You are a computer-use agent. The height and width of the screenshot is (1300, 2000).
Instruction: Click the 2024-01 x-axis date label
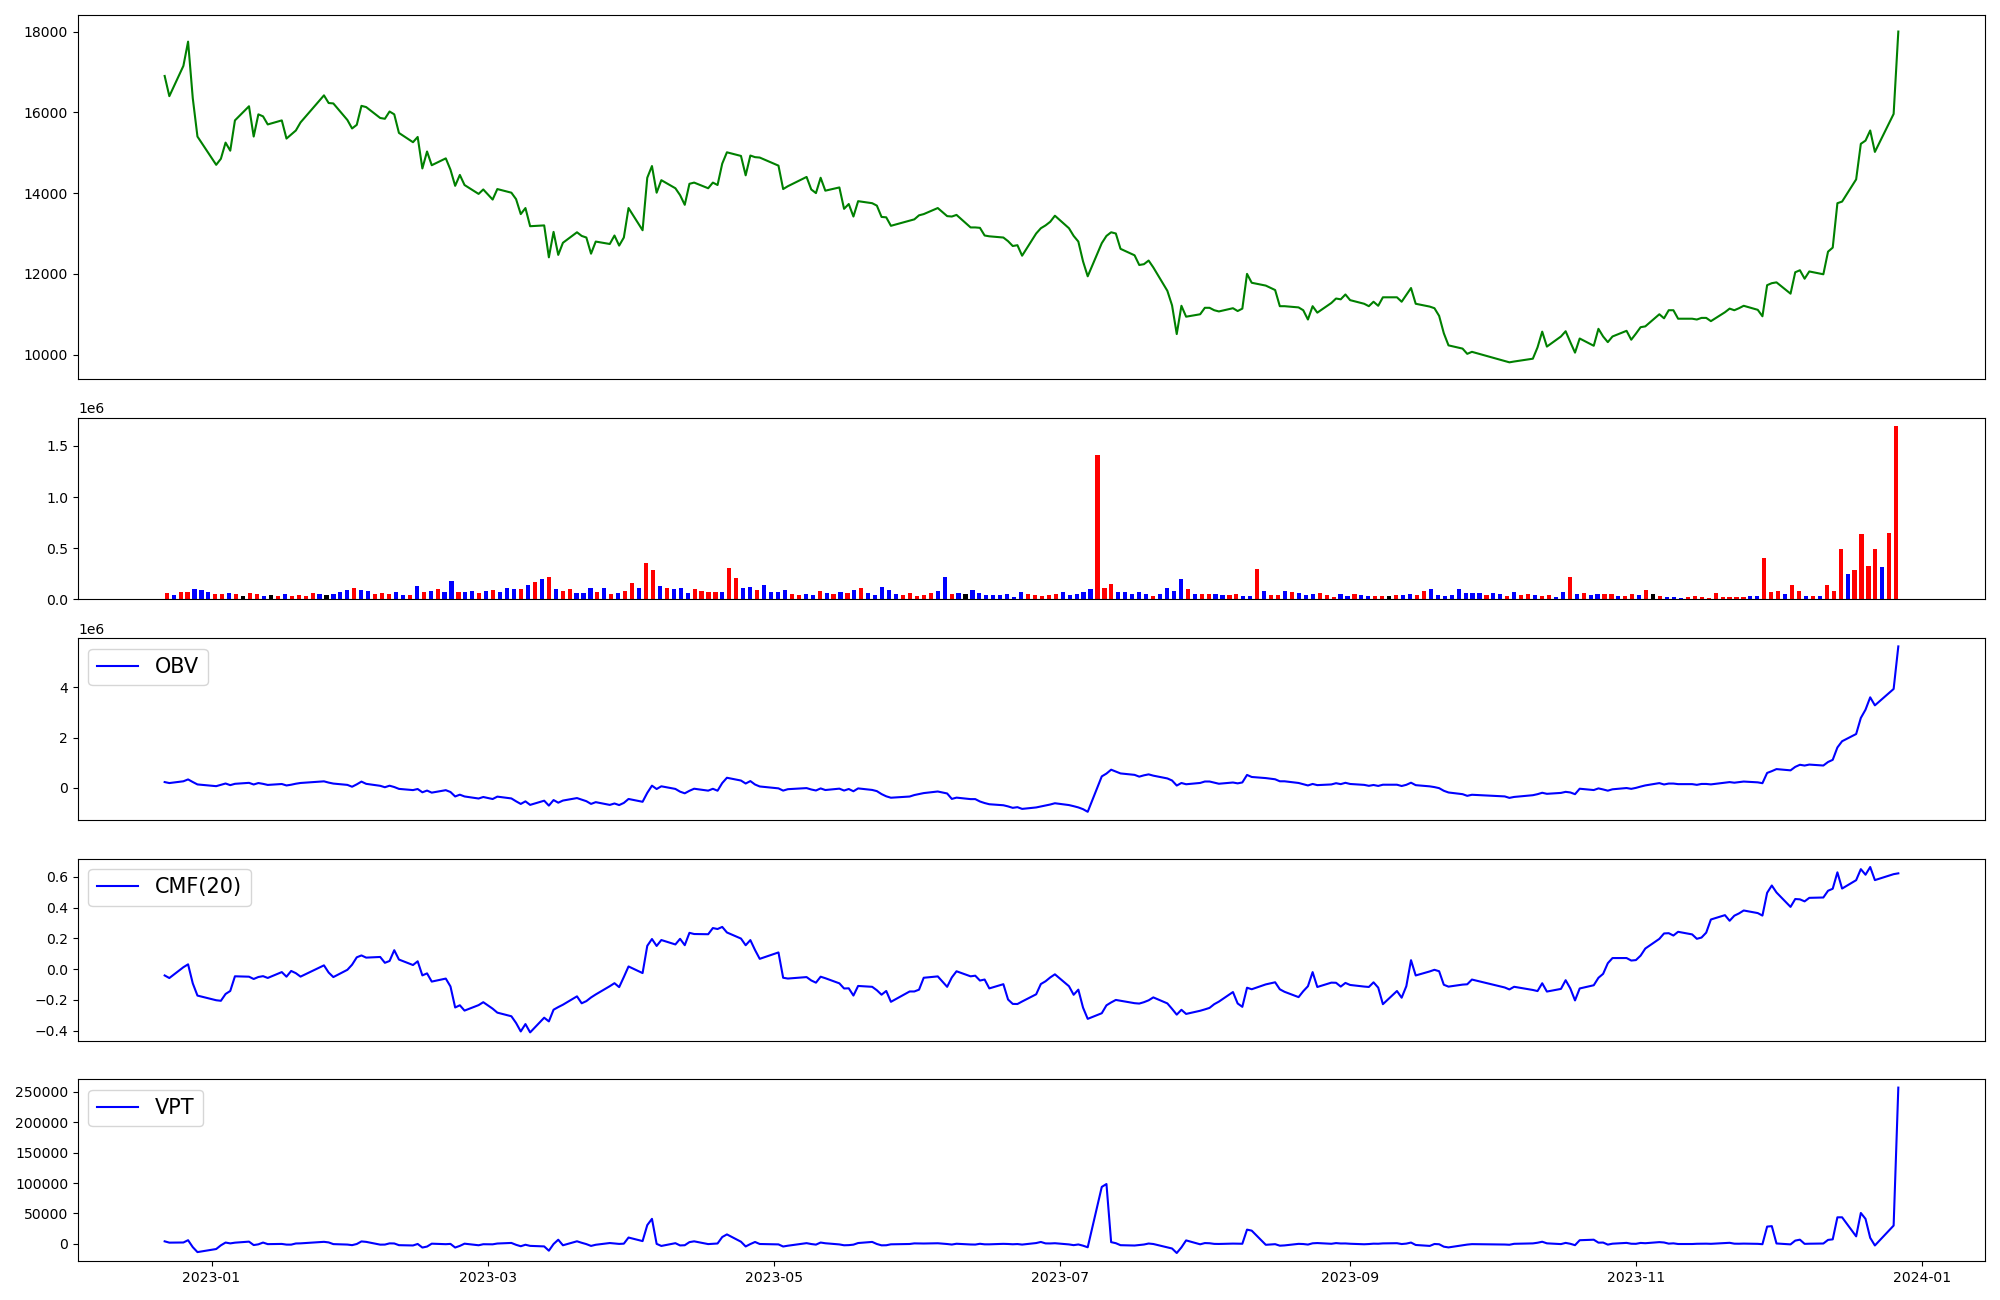click(1921, 1277)
